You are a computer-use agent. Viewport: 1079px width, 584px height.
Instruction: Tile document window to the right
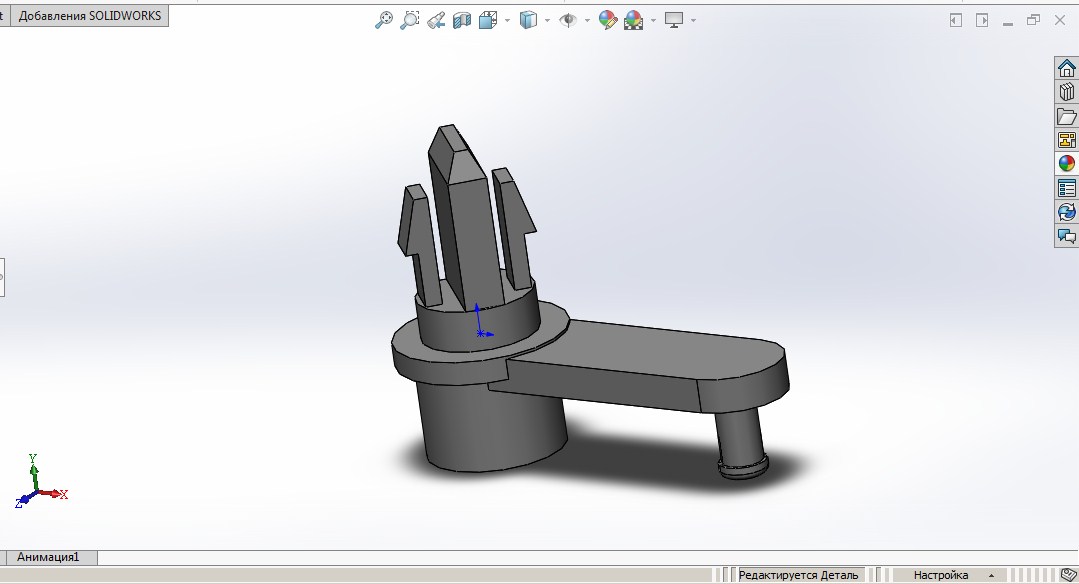(x=982, y=21)
